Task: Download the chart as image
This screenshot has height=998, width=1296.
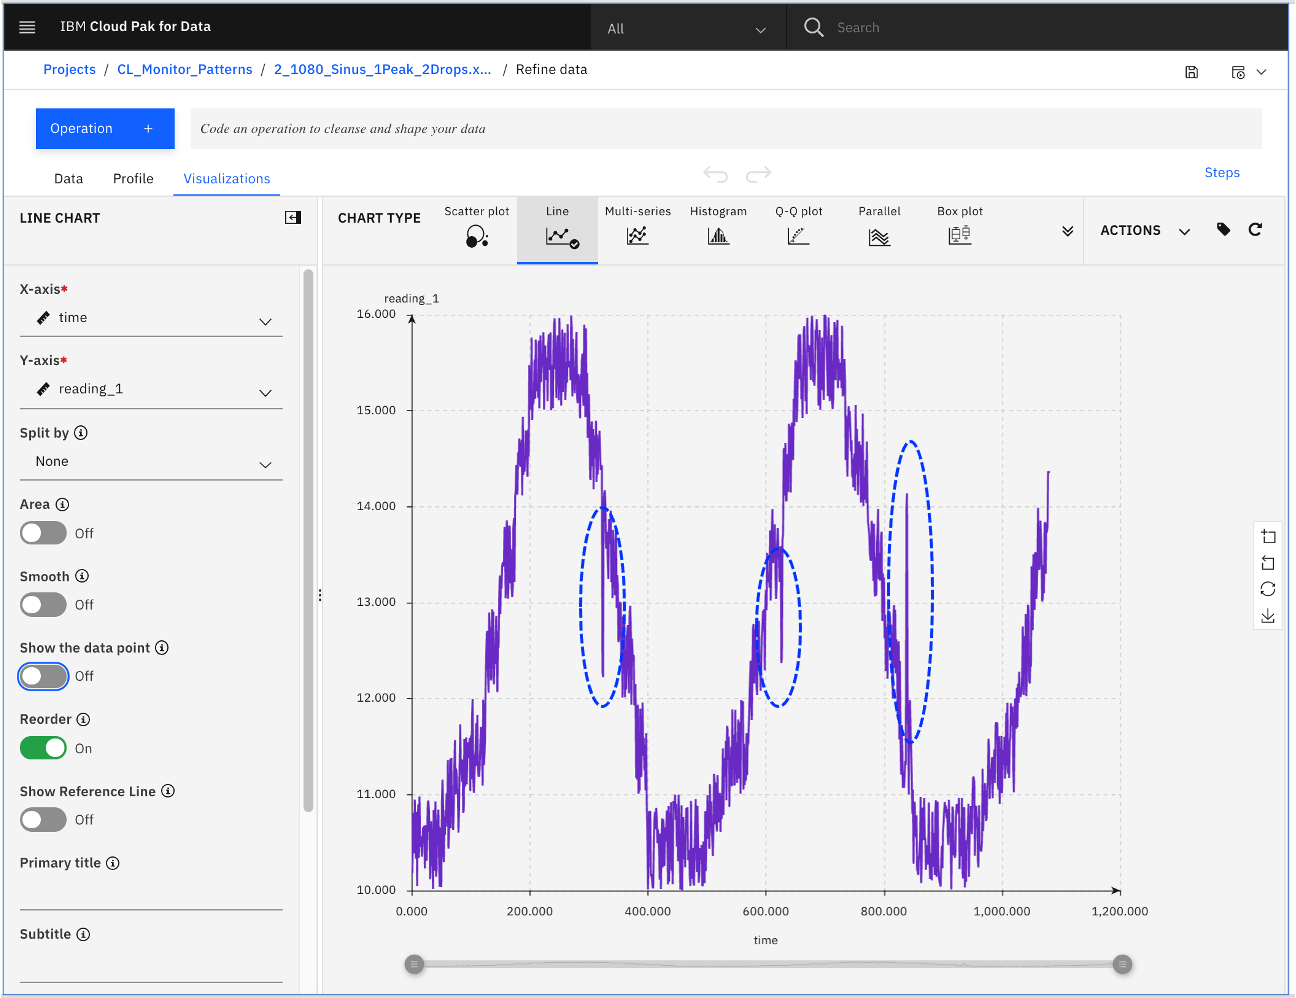Action: coord(1268,616)
